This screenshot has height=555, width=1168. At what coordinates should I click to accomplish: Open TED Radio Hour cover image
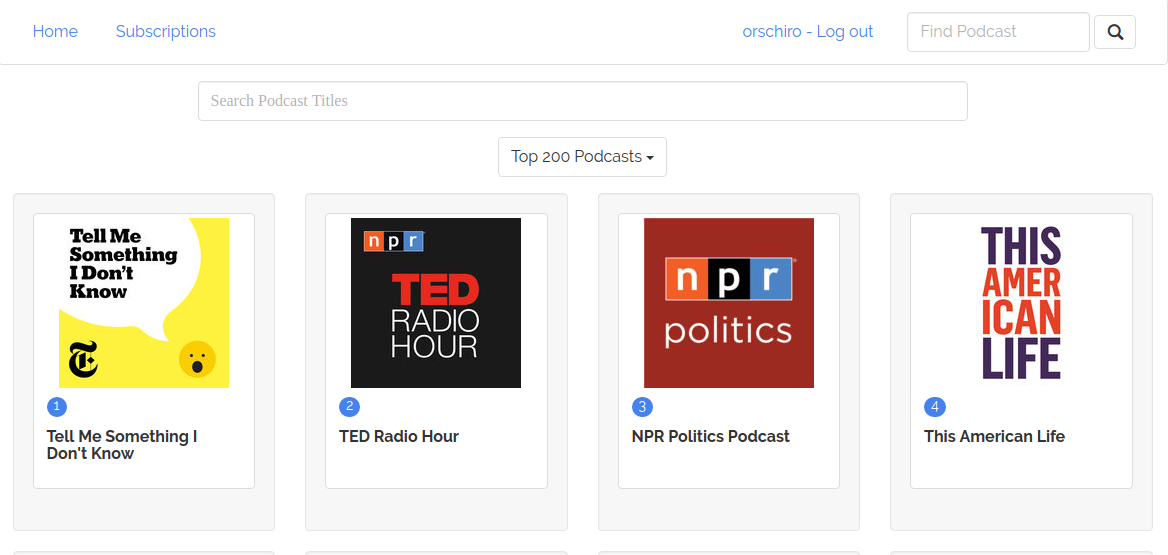click(x=436, y=302)
